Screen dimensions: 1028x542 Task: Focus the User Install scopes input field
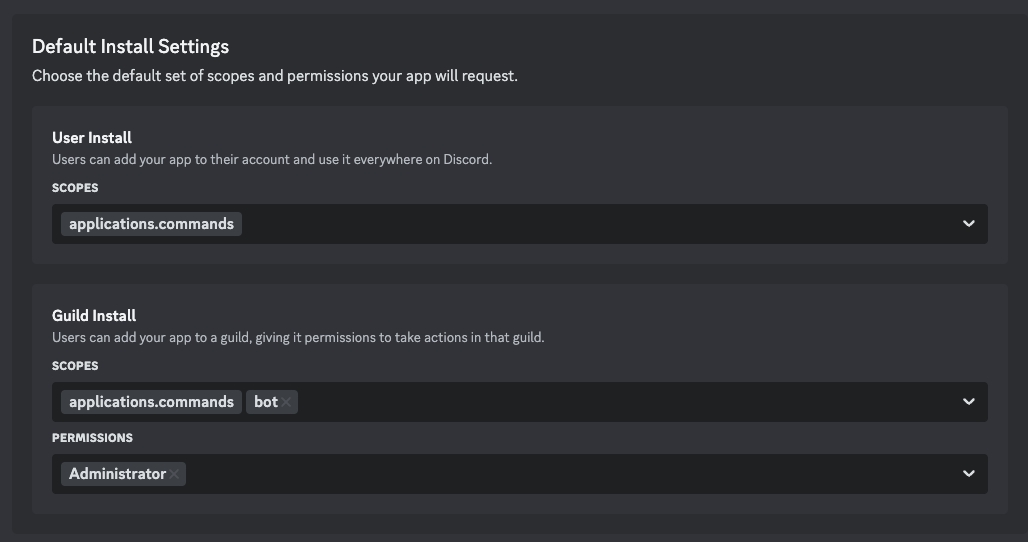tap(600, 224)
